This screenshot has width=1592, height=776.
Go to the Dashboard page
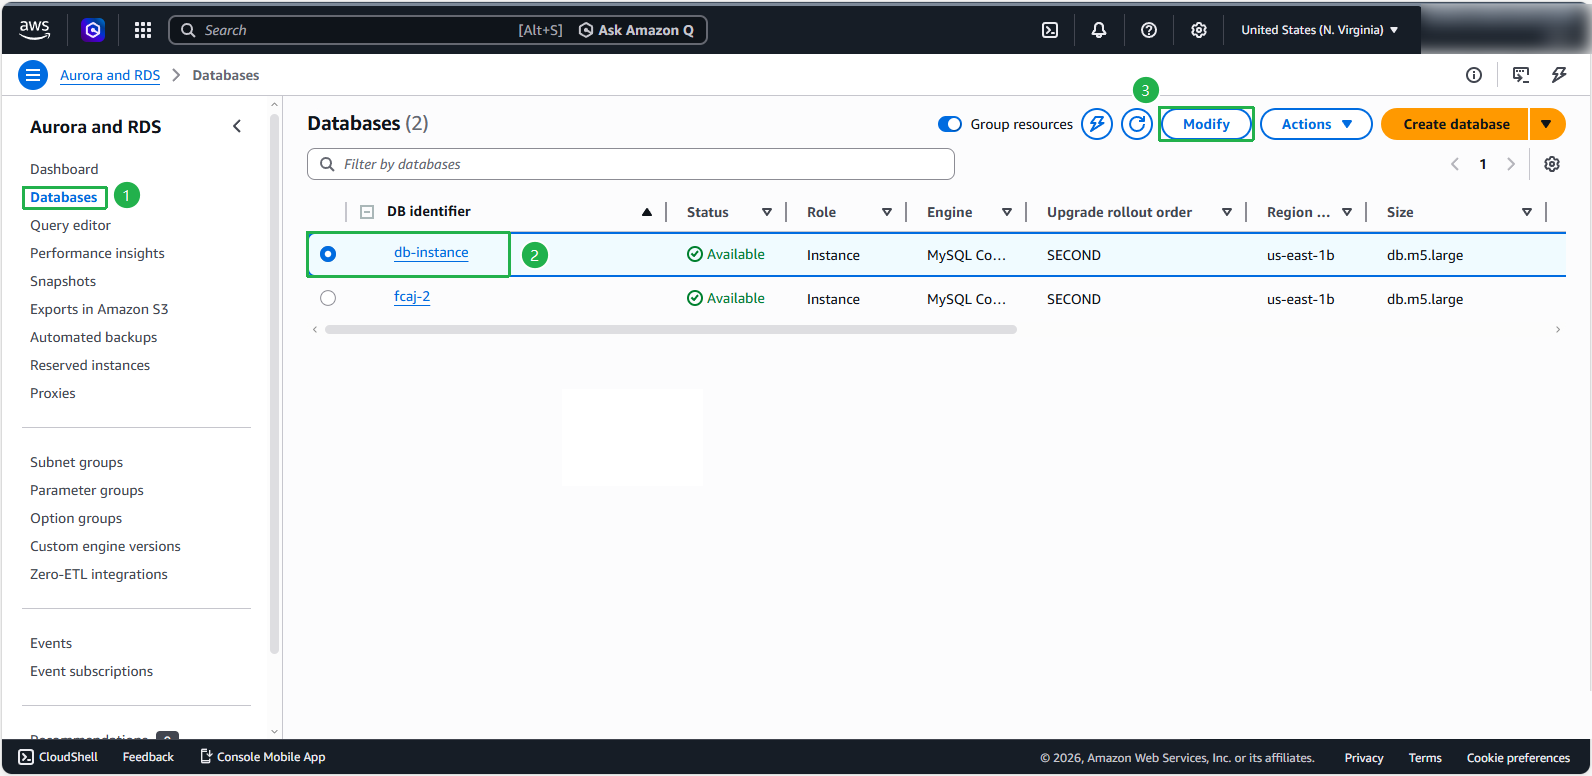tap(64, 169)
